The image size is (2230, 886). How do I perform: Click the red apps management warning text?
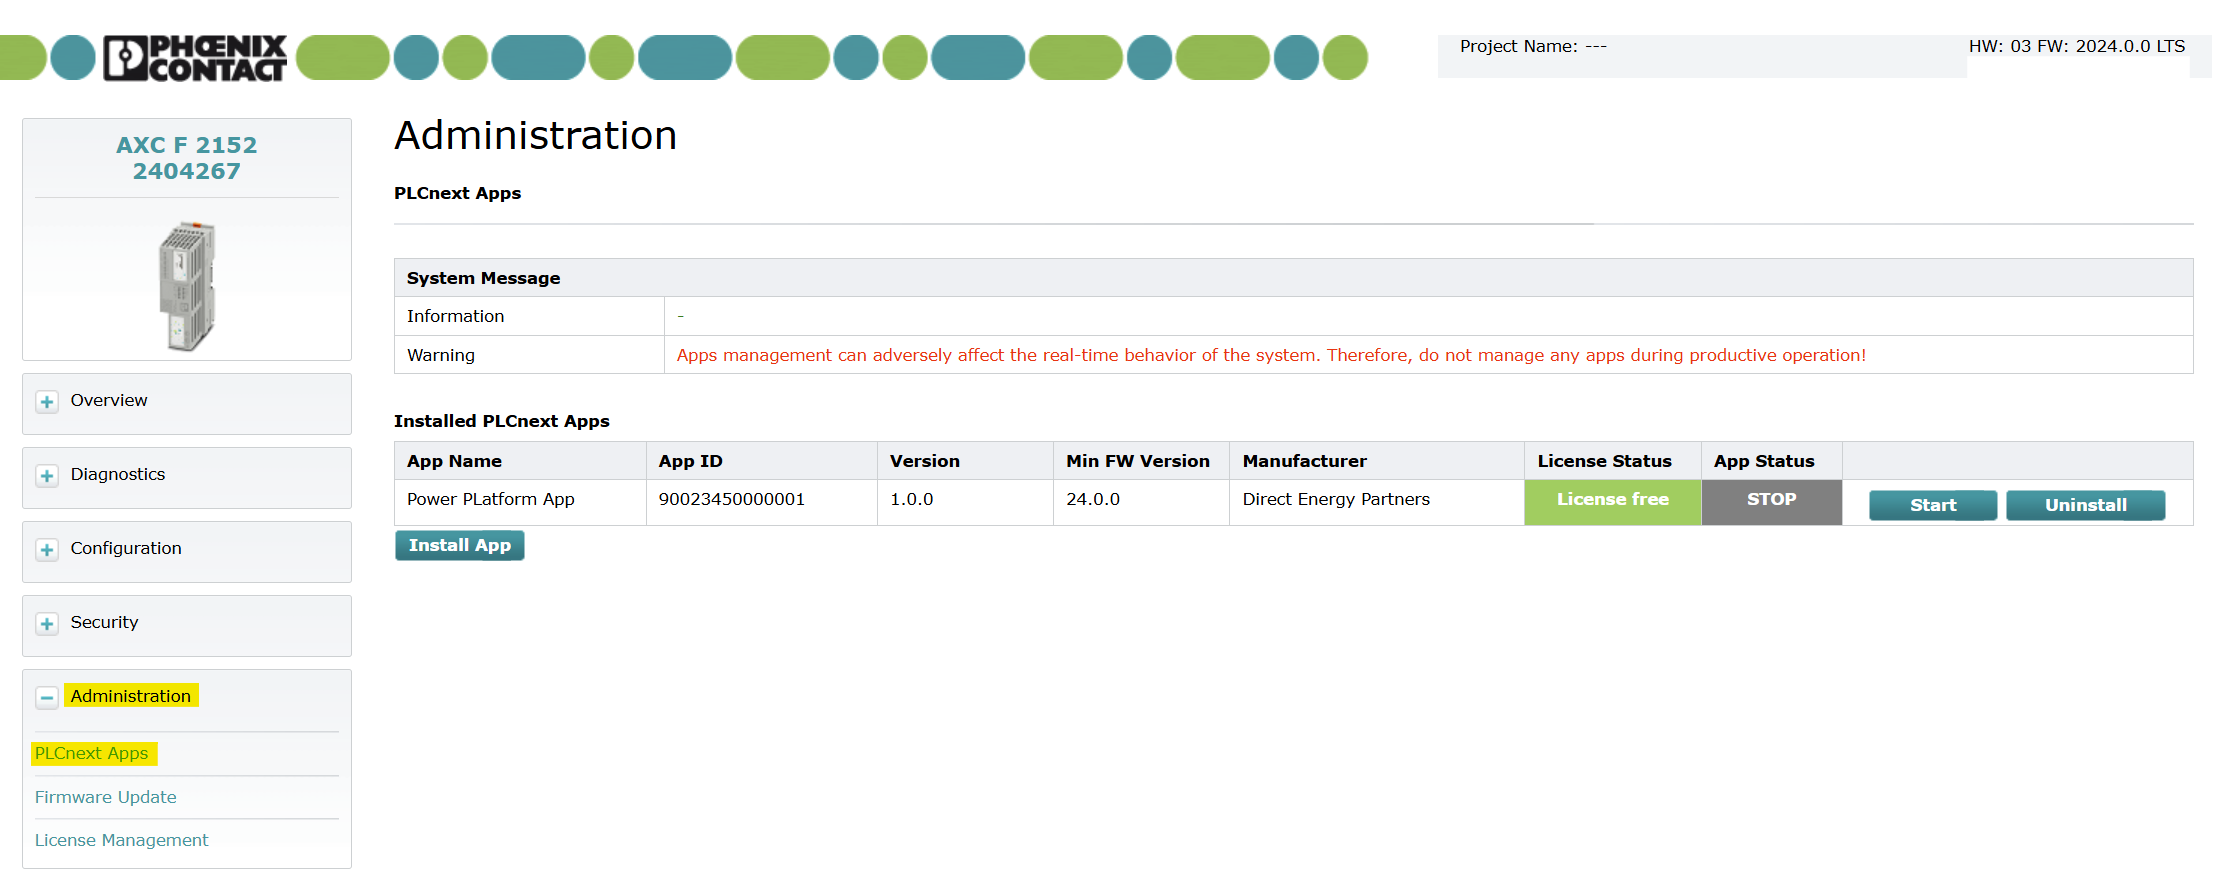coord(1271,355)
